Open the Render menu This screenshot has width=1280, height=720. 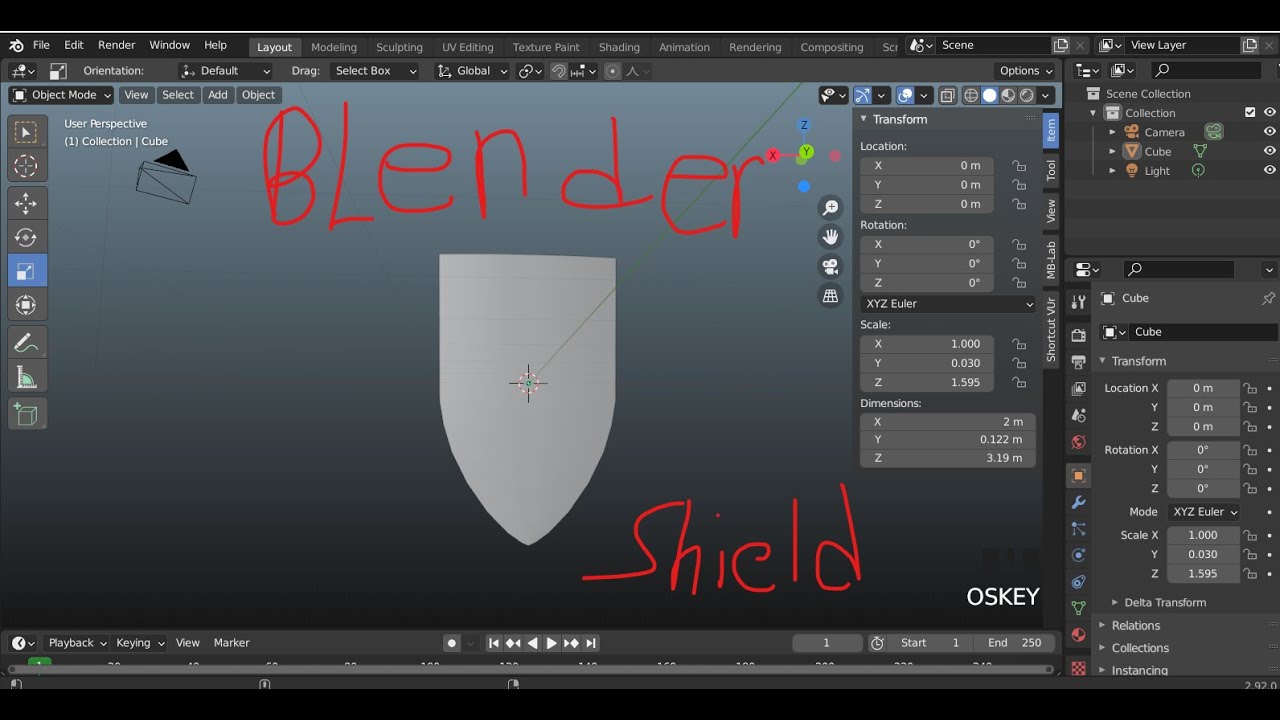(117, 45)
